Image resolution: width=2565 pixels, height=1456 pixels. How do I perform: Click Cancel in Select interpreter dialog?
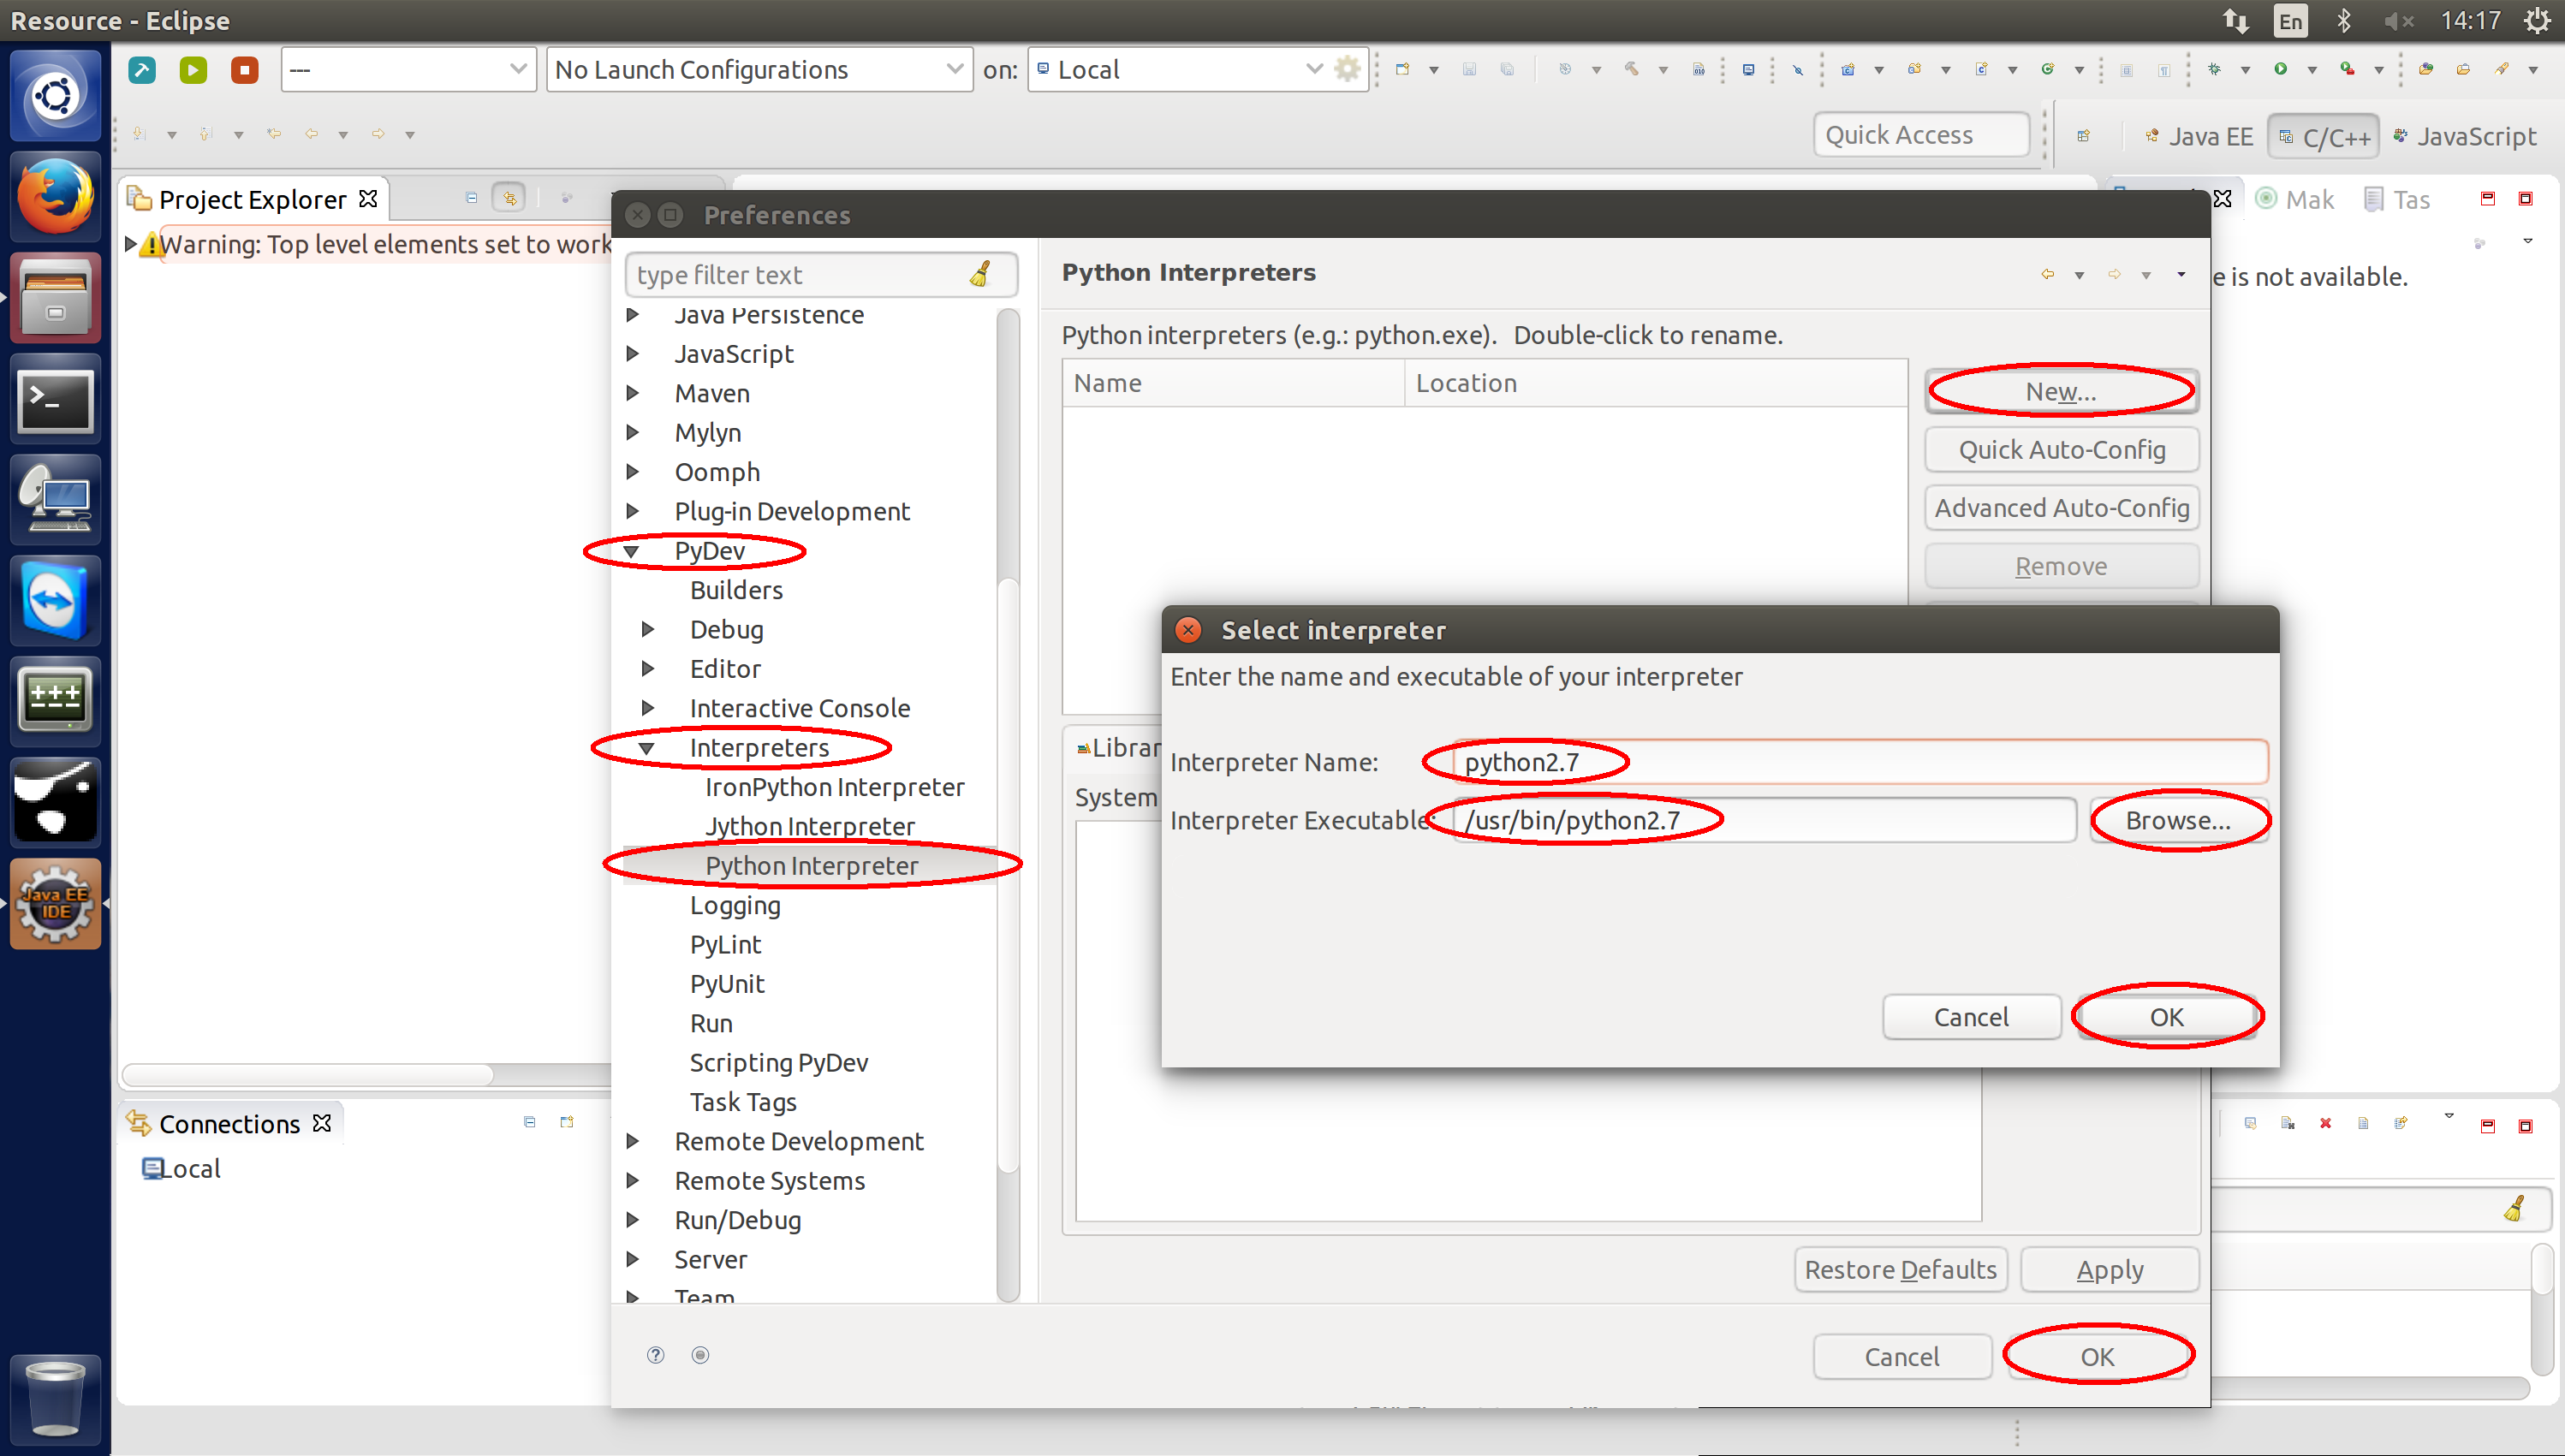[x=1971, y=1017]
